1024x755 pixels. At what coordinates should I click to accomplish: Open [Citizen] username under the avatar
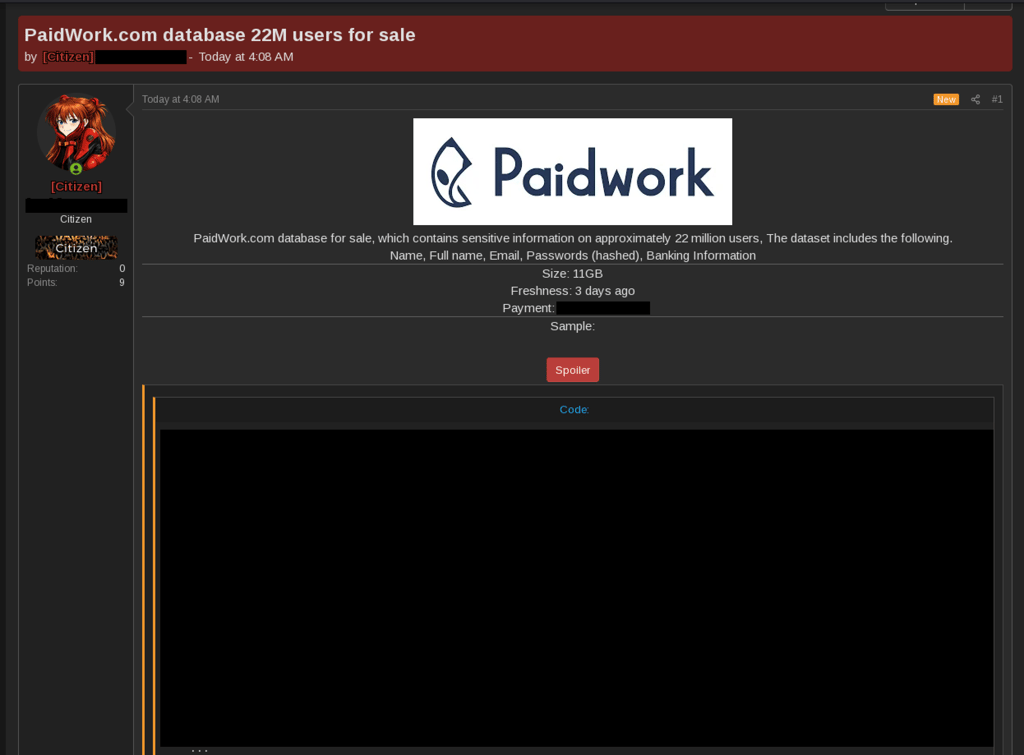tap(76, 187)
